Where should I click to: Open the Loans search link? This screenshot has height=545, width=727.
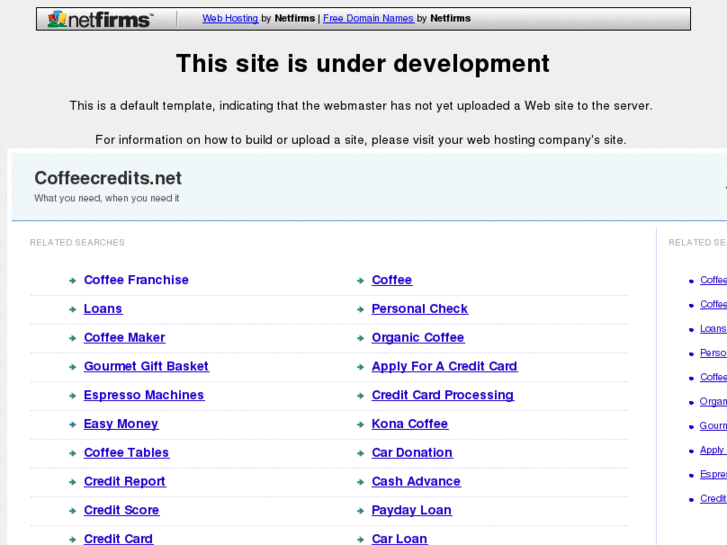[x=103, y=309]
